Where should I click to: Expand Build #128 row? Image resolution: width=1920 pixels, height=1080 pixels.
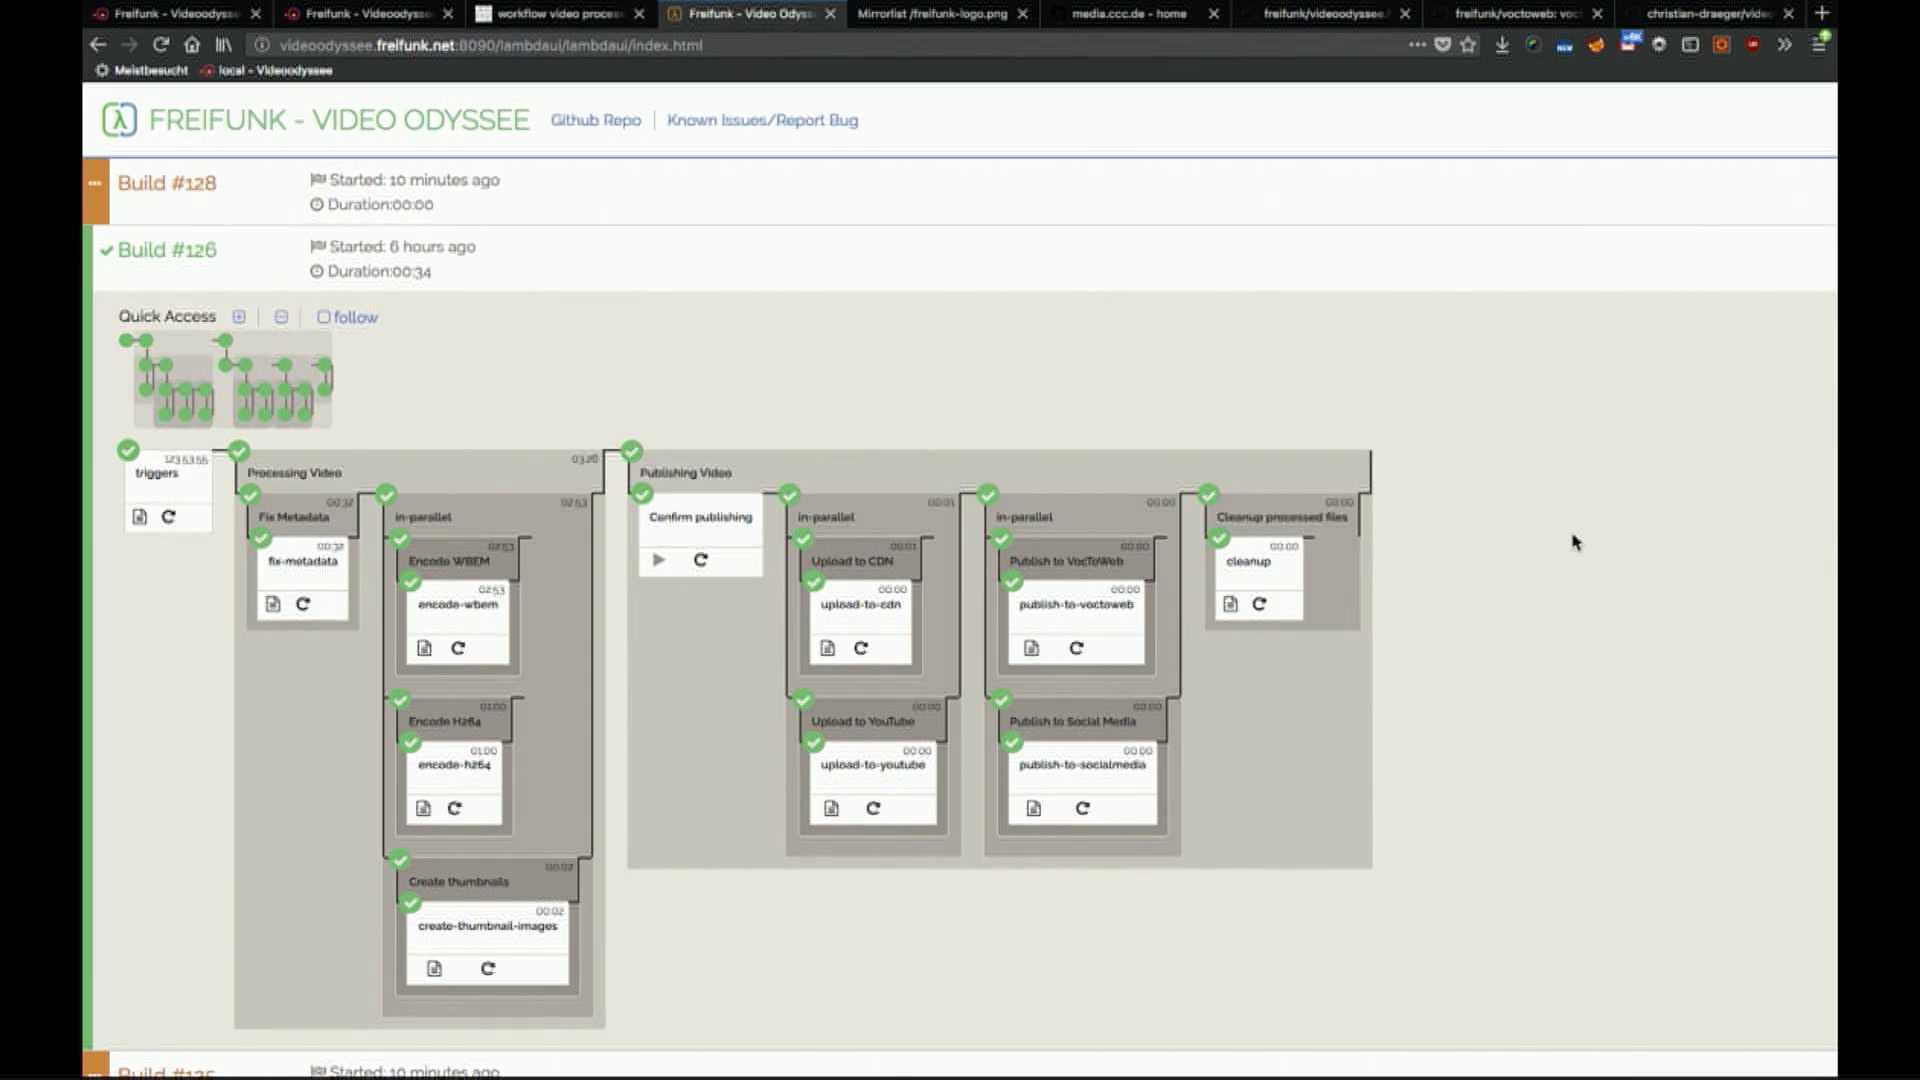[x=167, y=183]
